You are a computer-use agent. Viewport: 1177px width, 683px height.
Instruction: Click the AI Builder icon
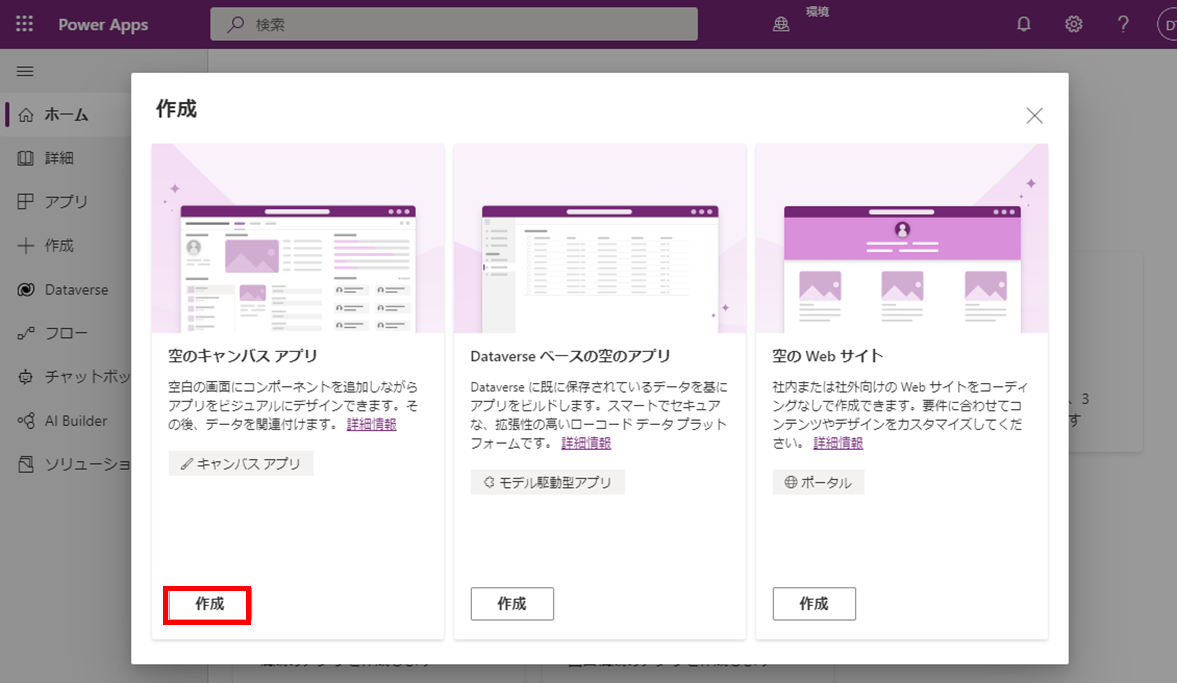[x=26, y=421]
